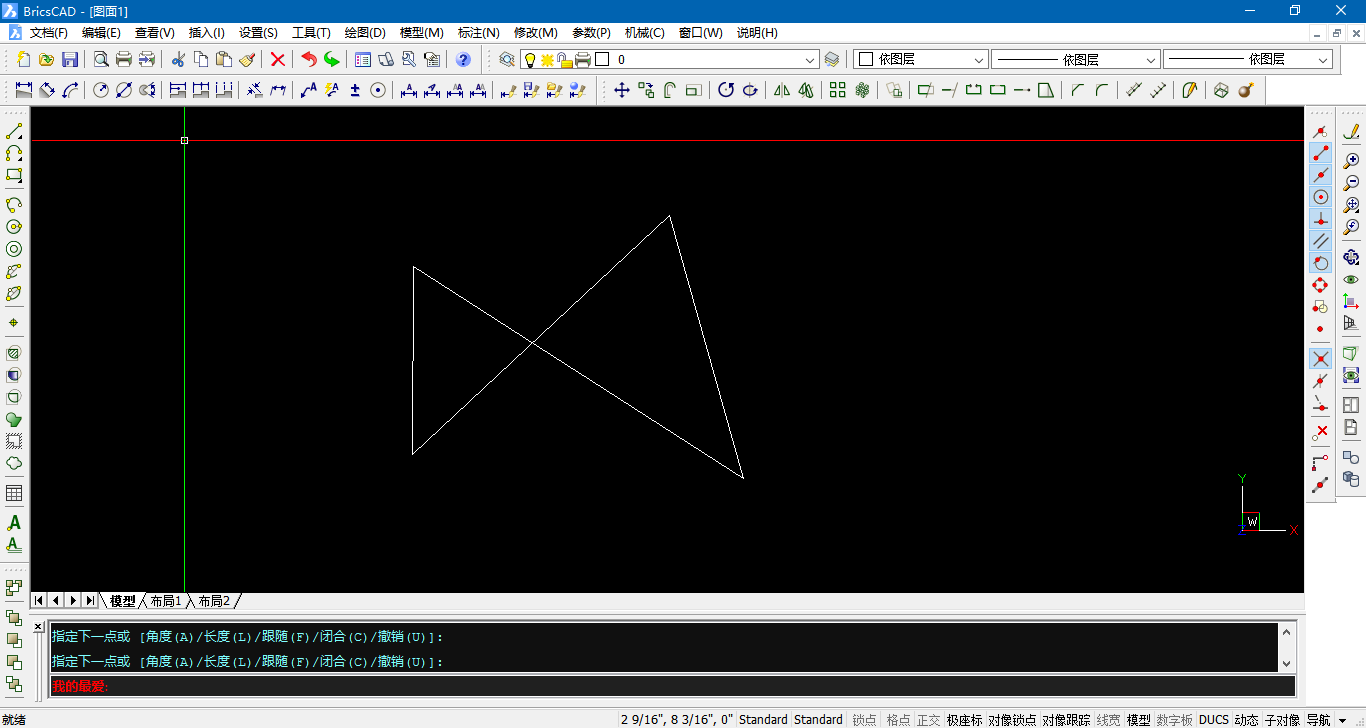Viewport: 1366px width, 728px height.
Task: Toggle 线宽 lineweight display in status bar
Action: [x=1108, y=720]
